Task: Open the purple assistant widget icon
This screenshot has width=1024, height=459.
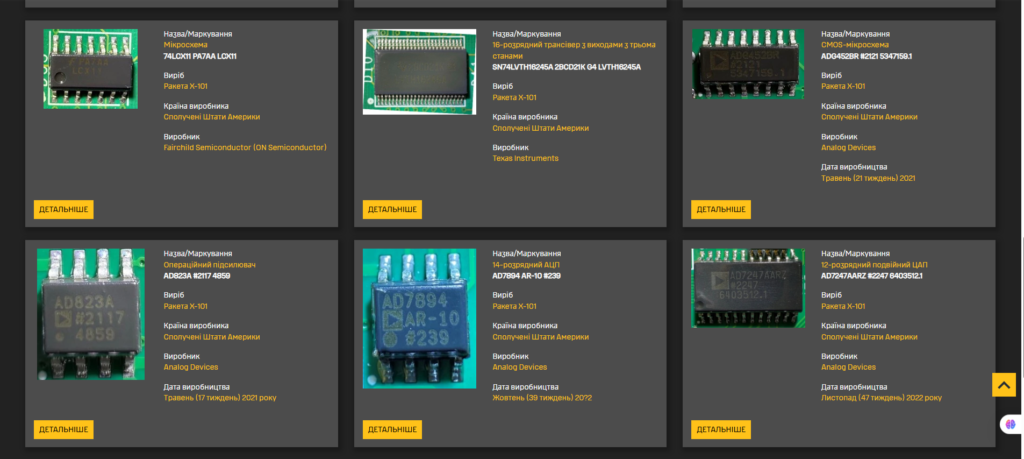Action: 1011,424
